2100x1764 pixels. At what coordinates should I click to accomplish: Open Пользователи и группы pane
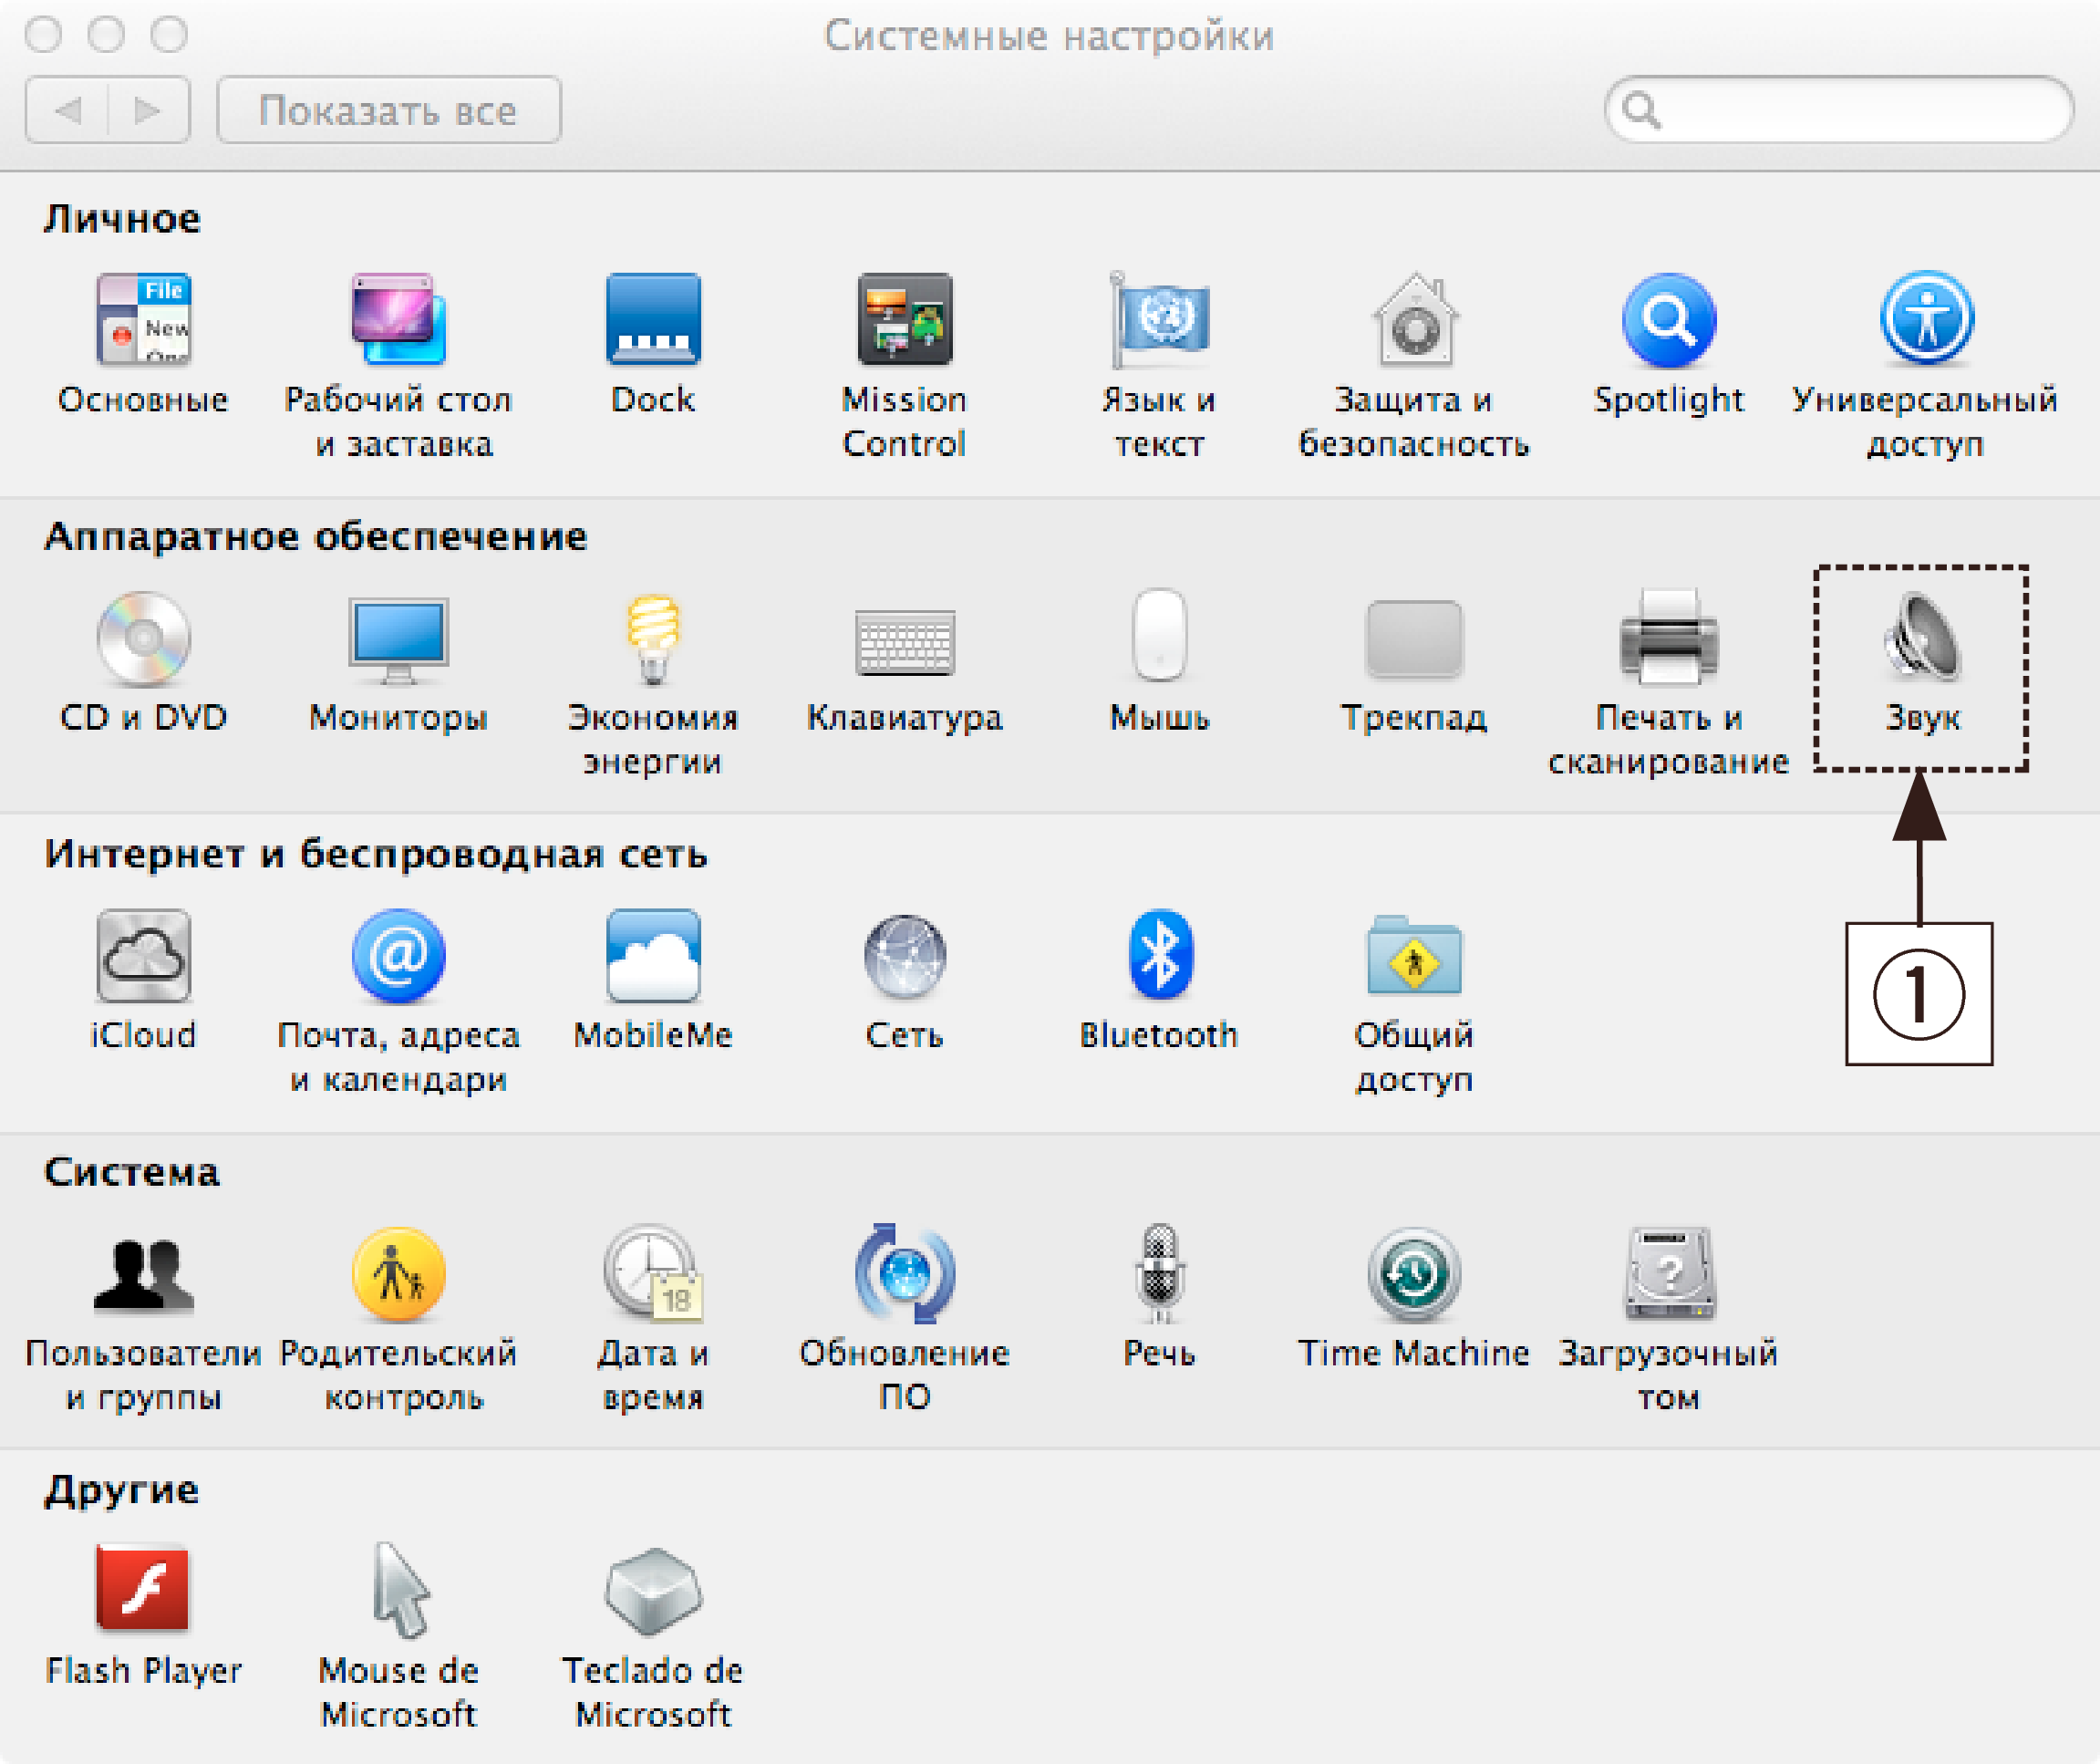tap(143, 1274)
